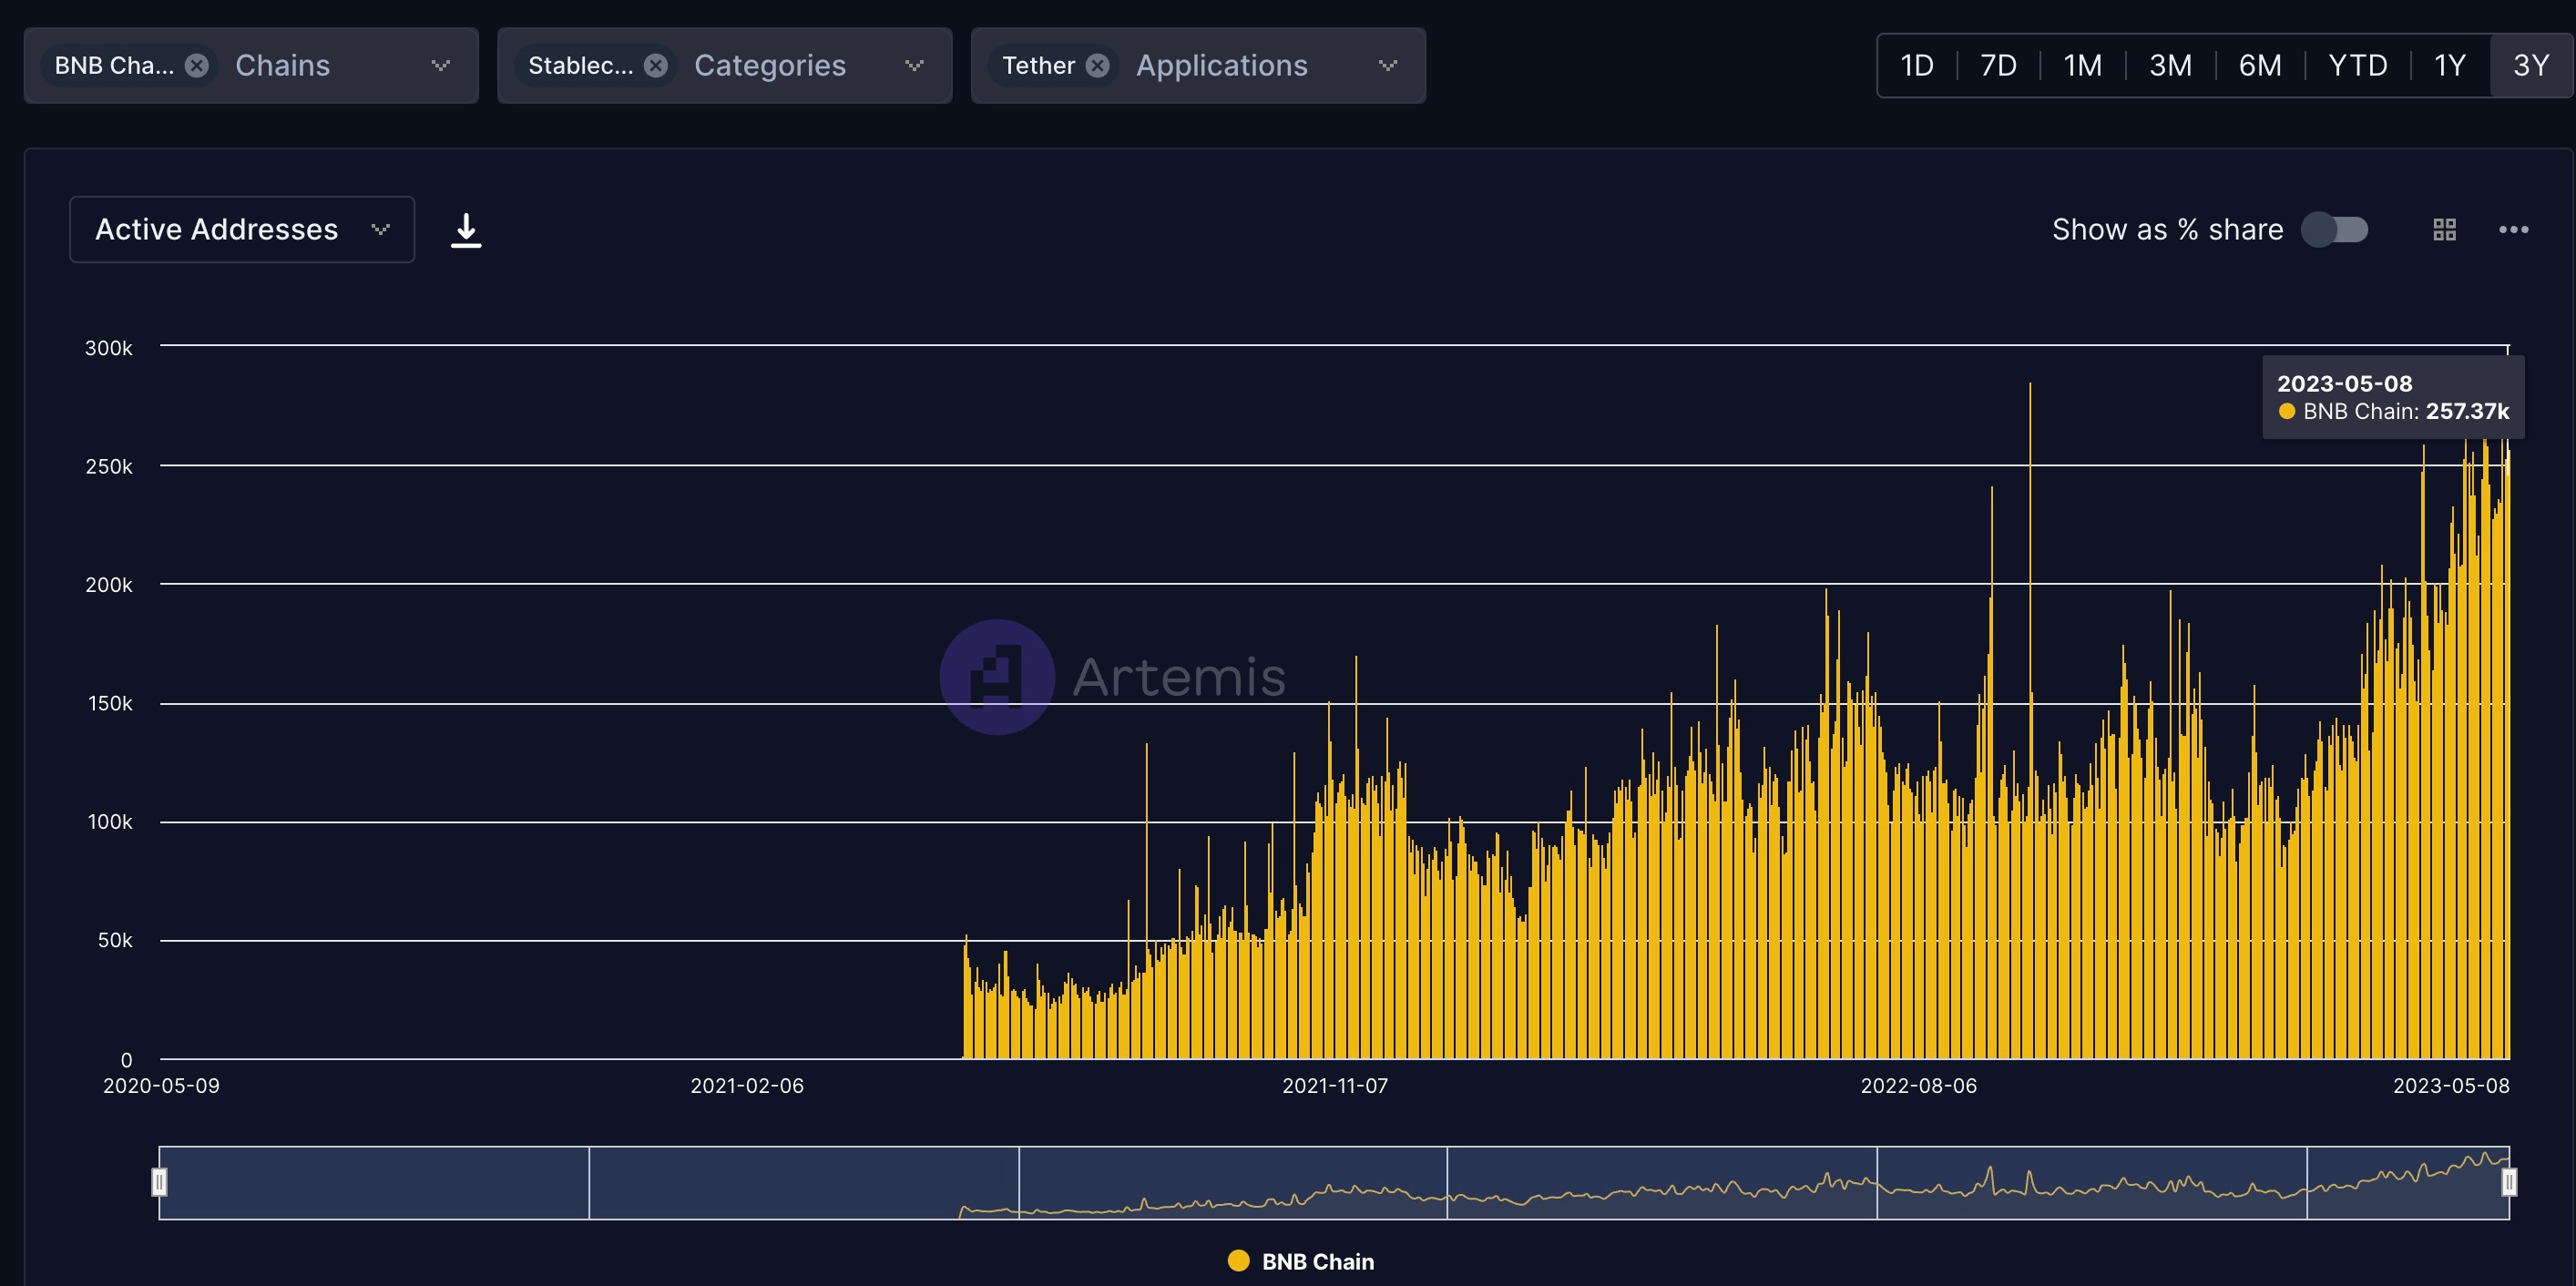Expand the Active Addresses metric selector
Image resolution: width=2576 pixels, height=1286 pixels.
point(242,229)
